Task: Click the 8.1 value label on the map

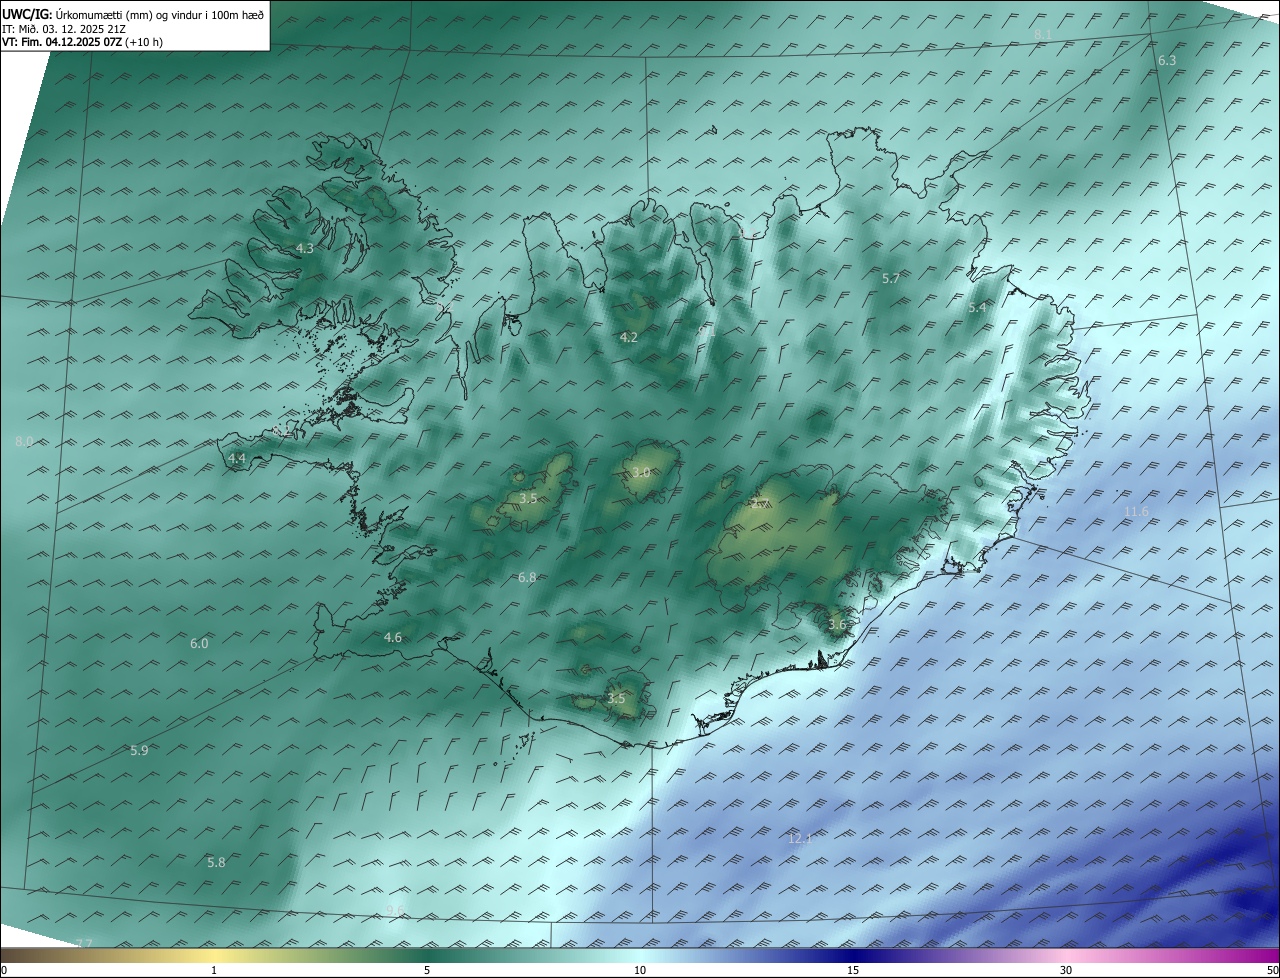Action: pos(1043,35)
